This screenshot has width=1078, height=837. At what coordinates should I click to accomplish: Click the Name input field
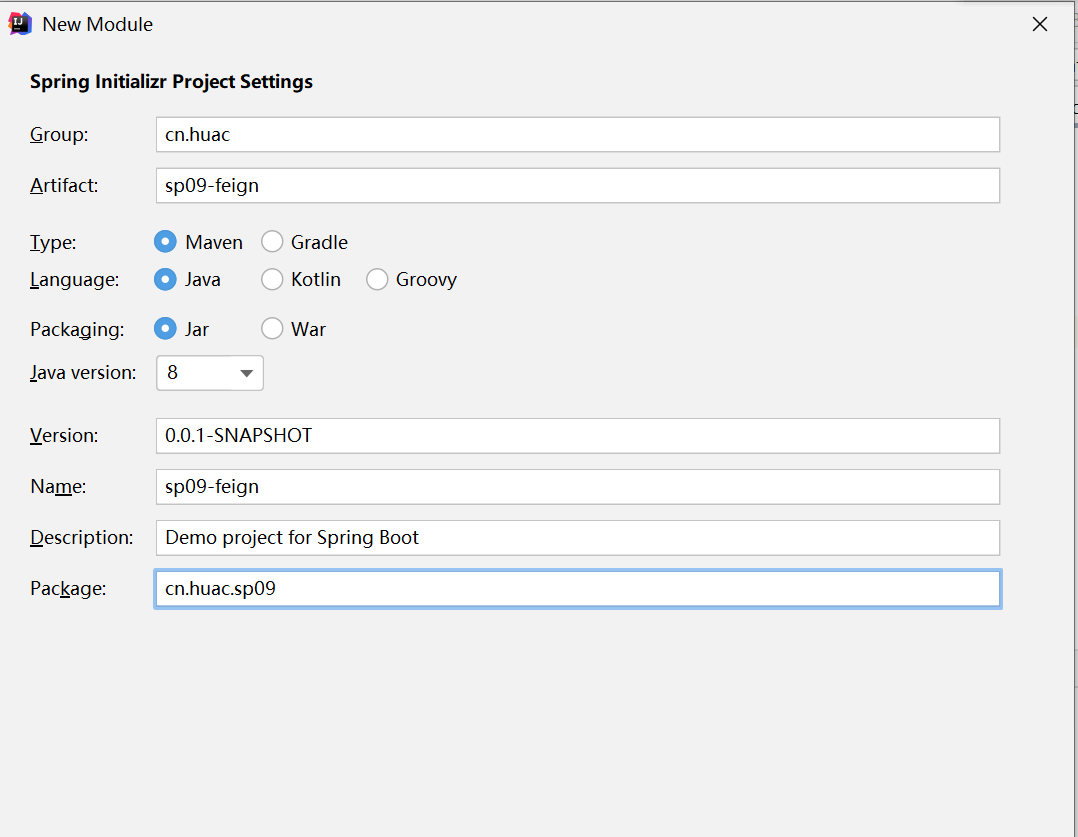pos(577,487)
